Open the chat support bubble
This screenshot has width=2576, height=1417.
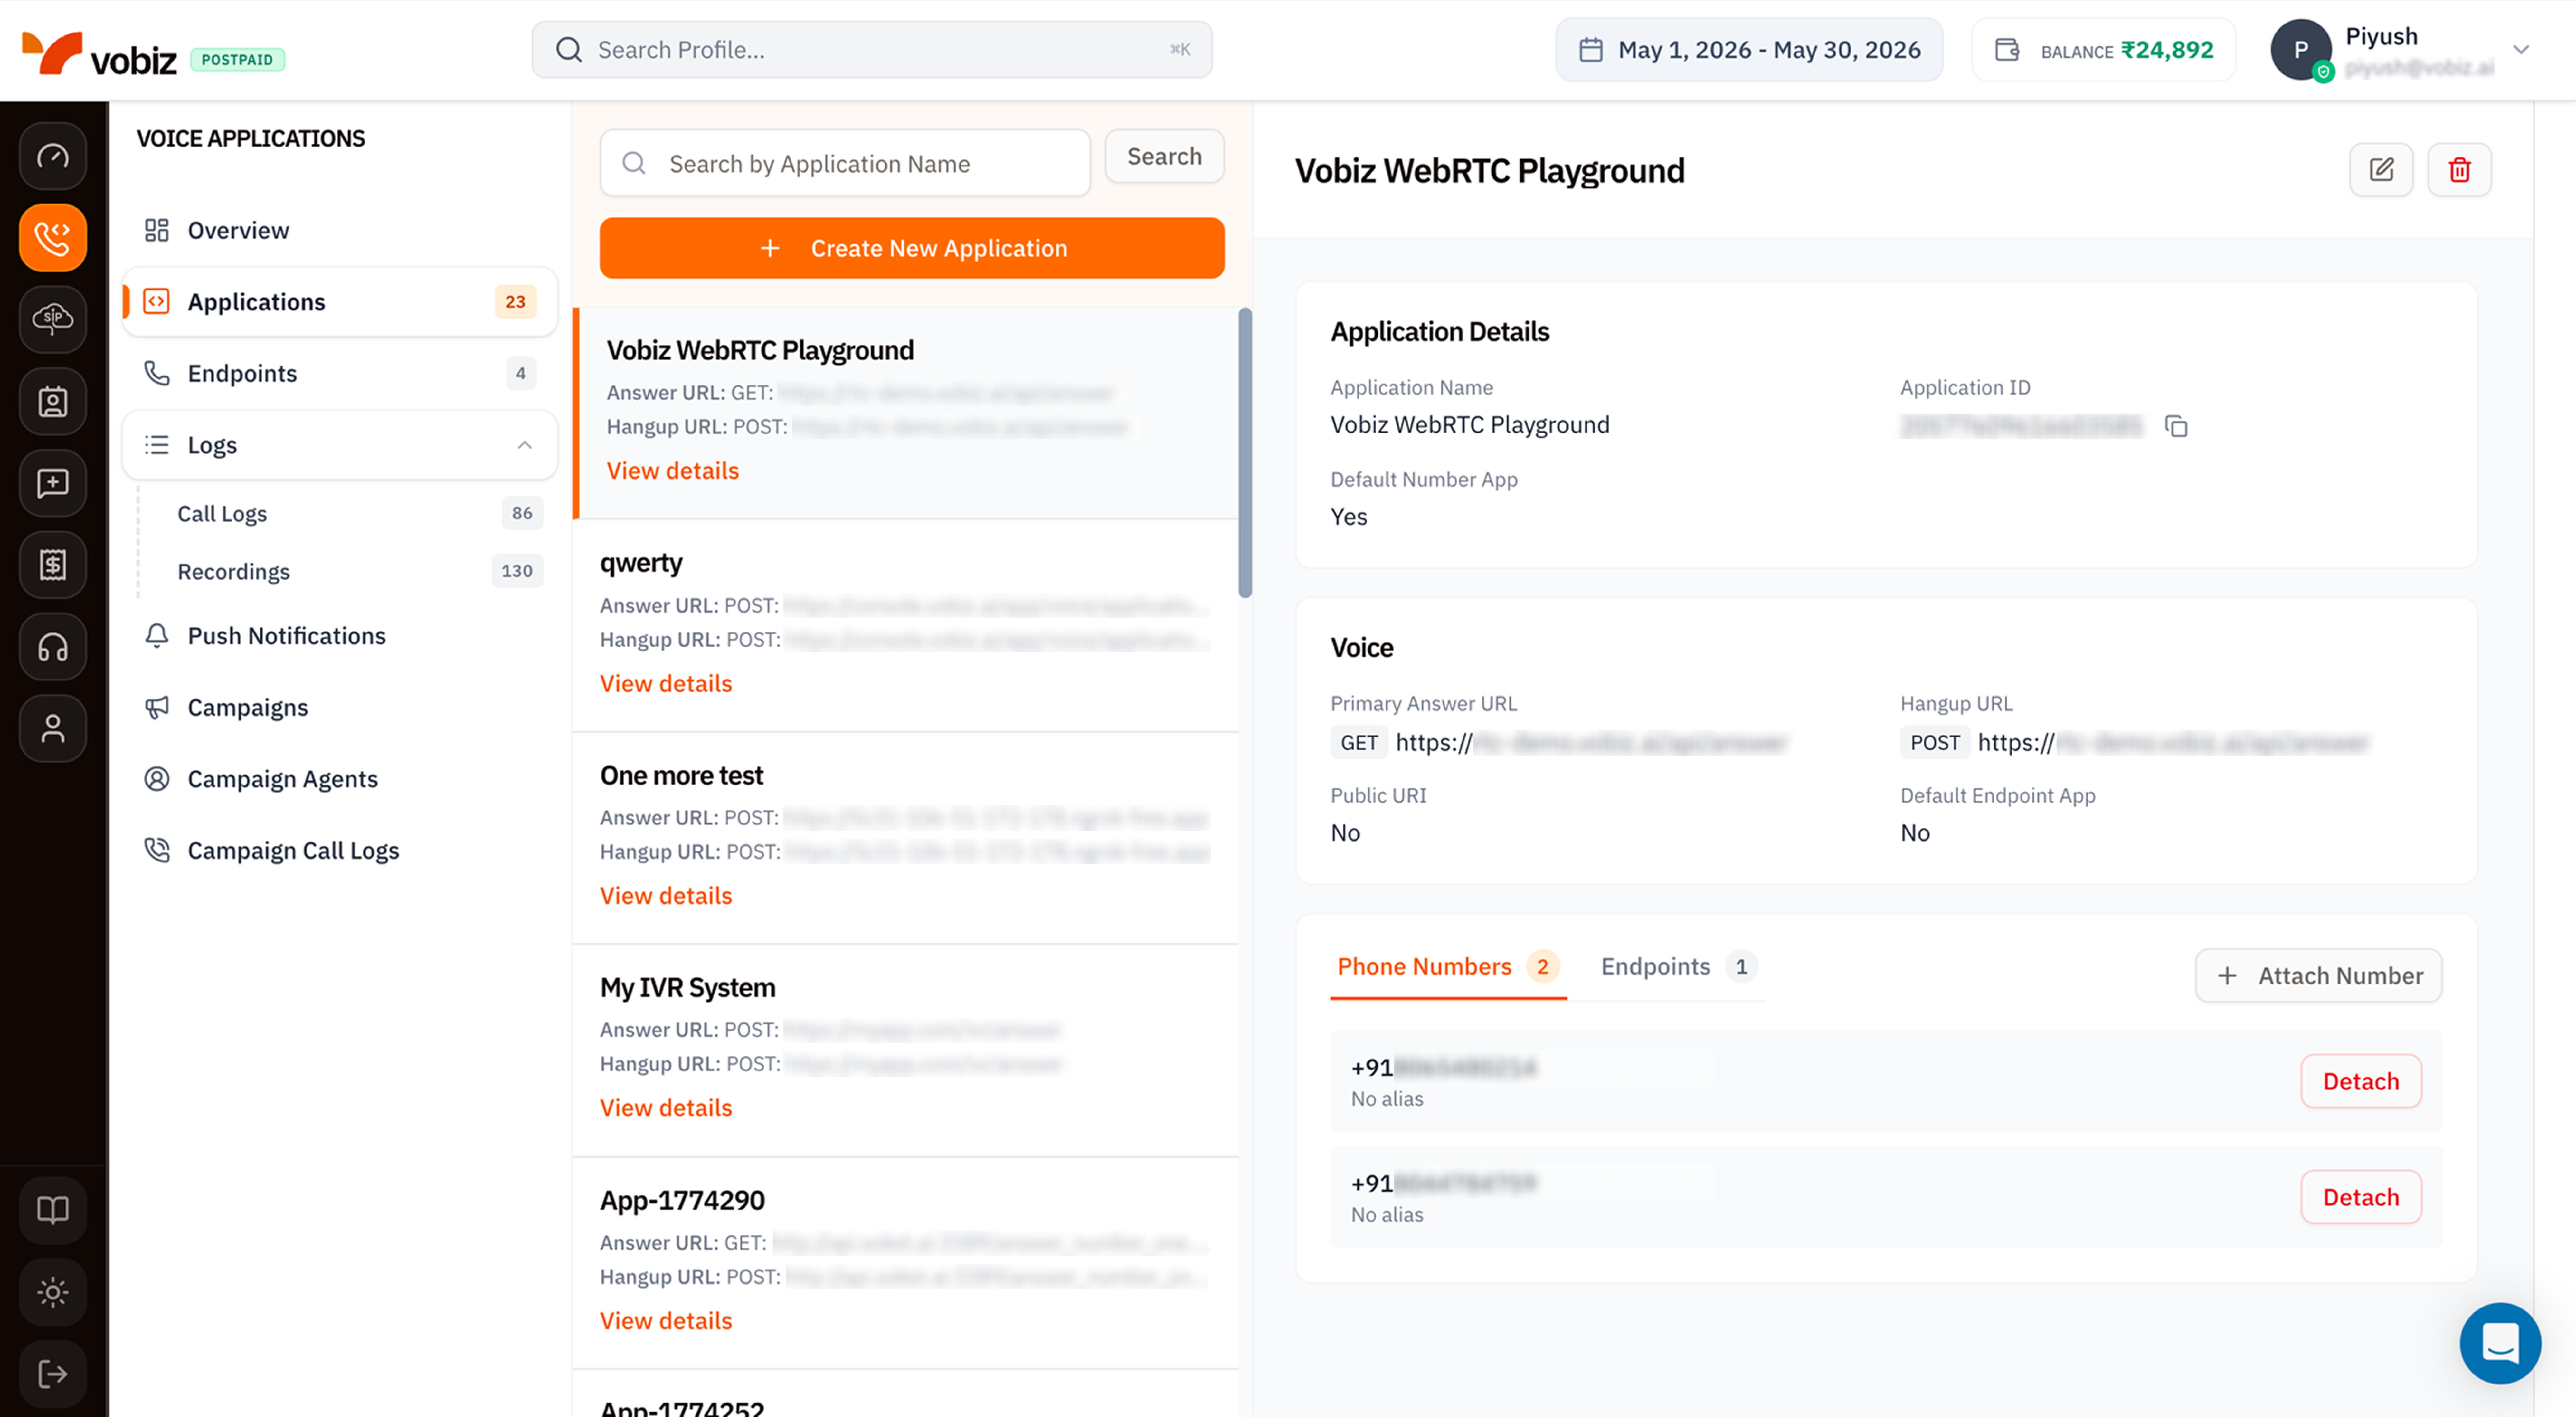pos(2500,1343)
